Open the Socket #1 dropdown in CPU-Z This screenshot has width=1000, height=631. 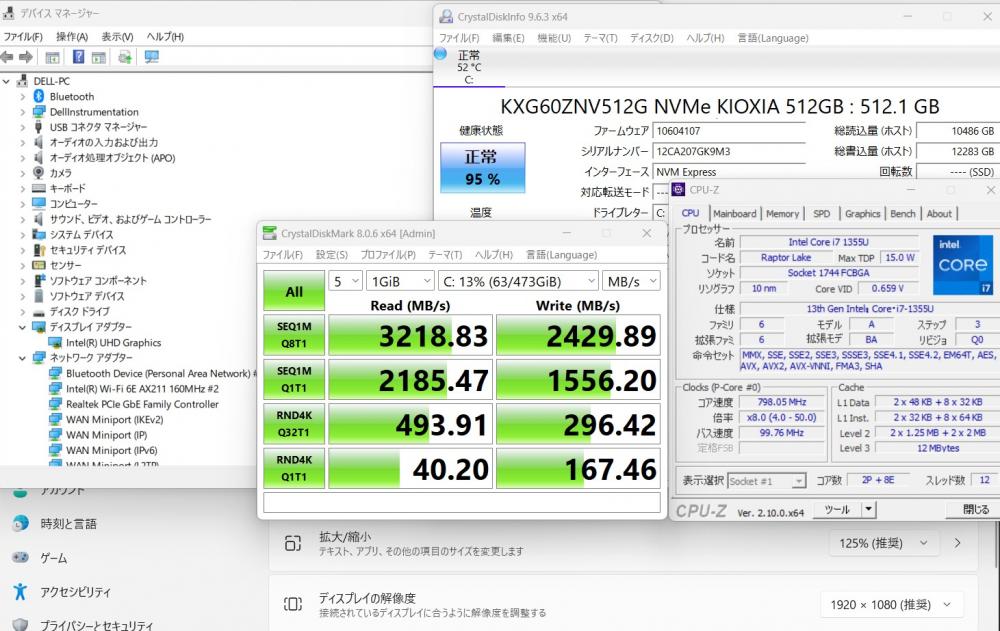[767, 481]
